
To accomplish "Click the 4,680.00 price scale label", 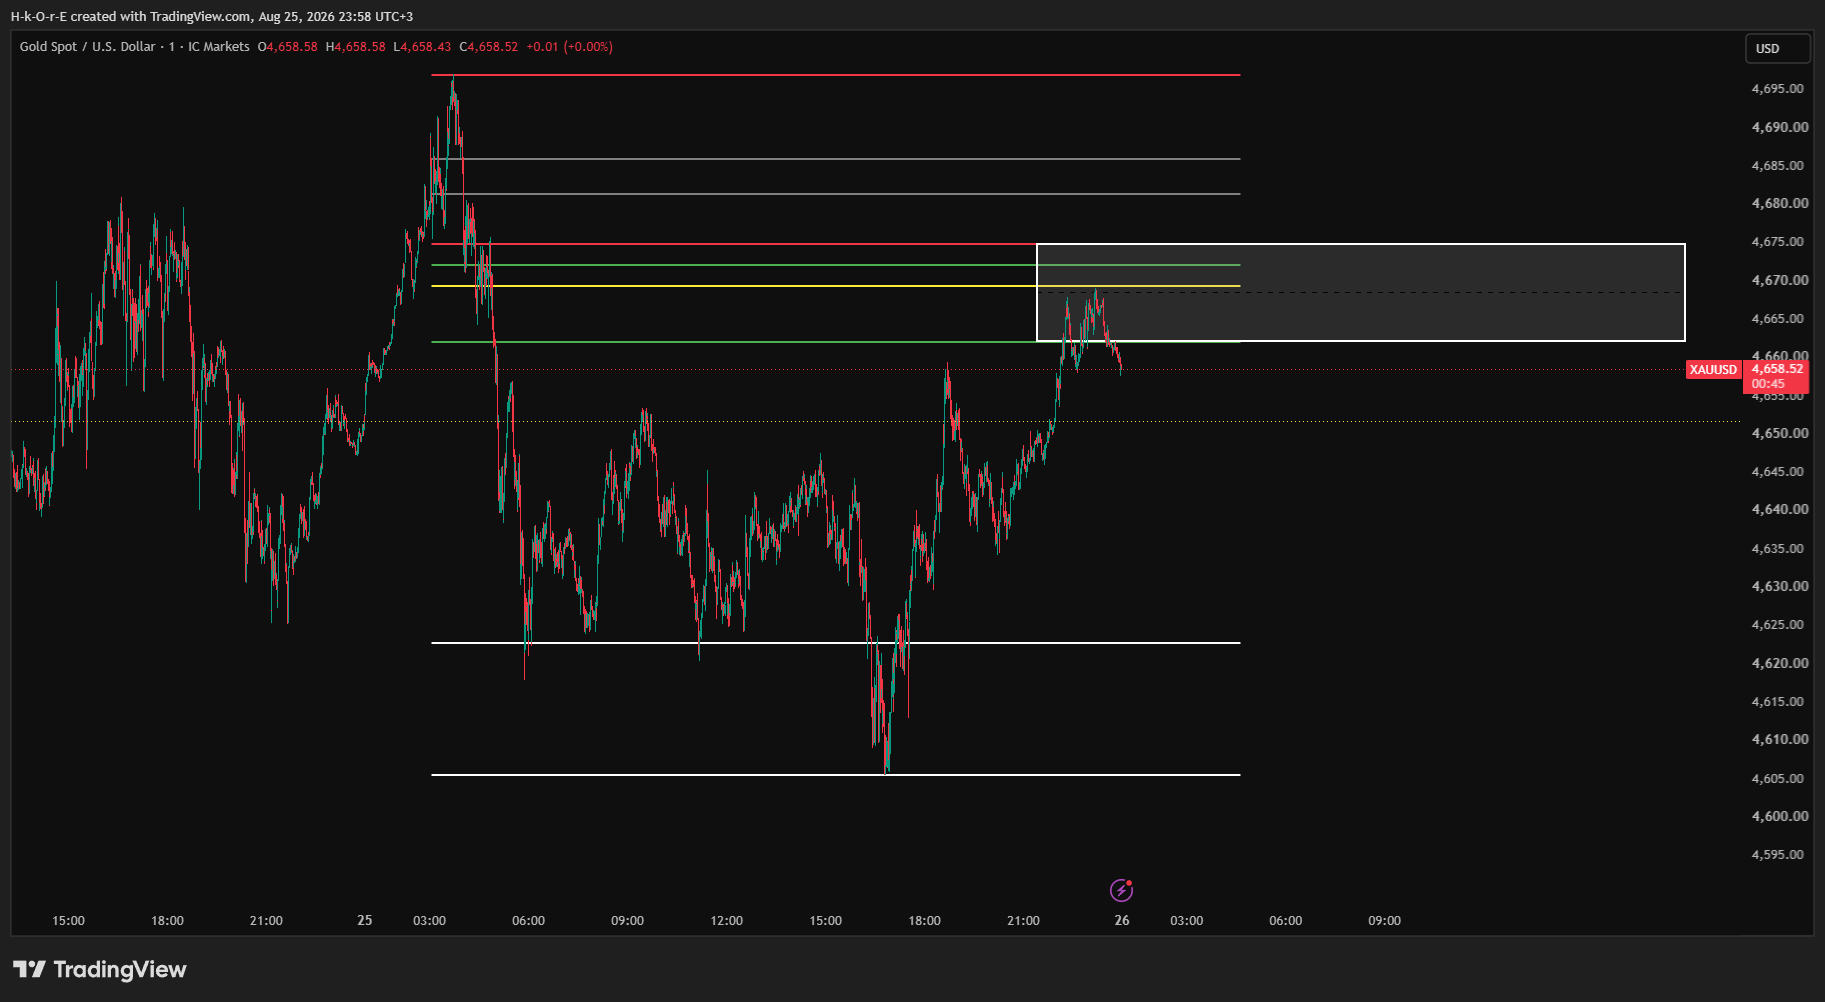I will [x=1780, y=203].
